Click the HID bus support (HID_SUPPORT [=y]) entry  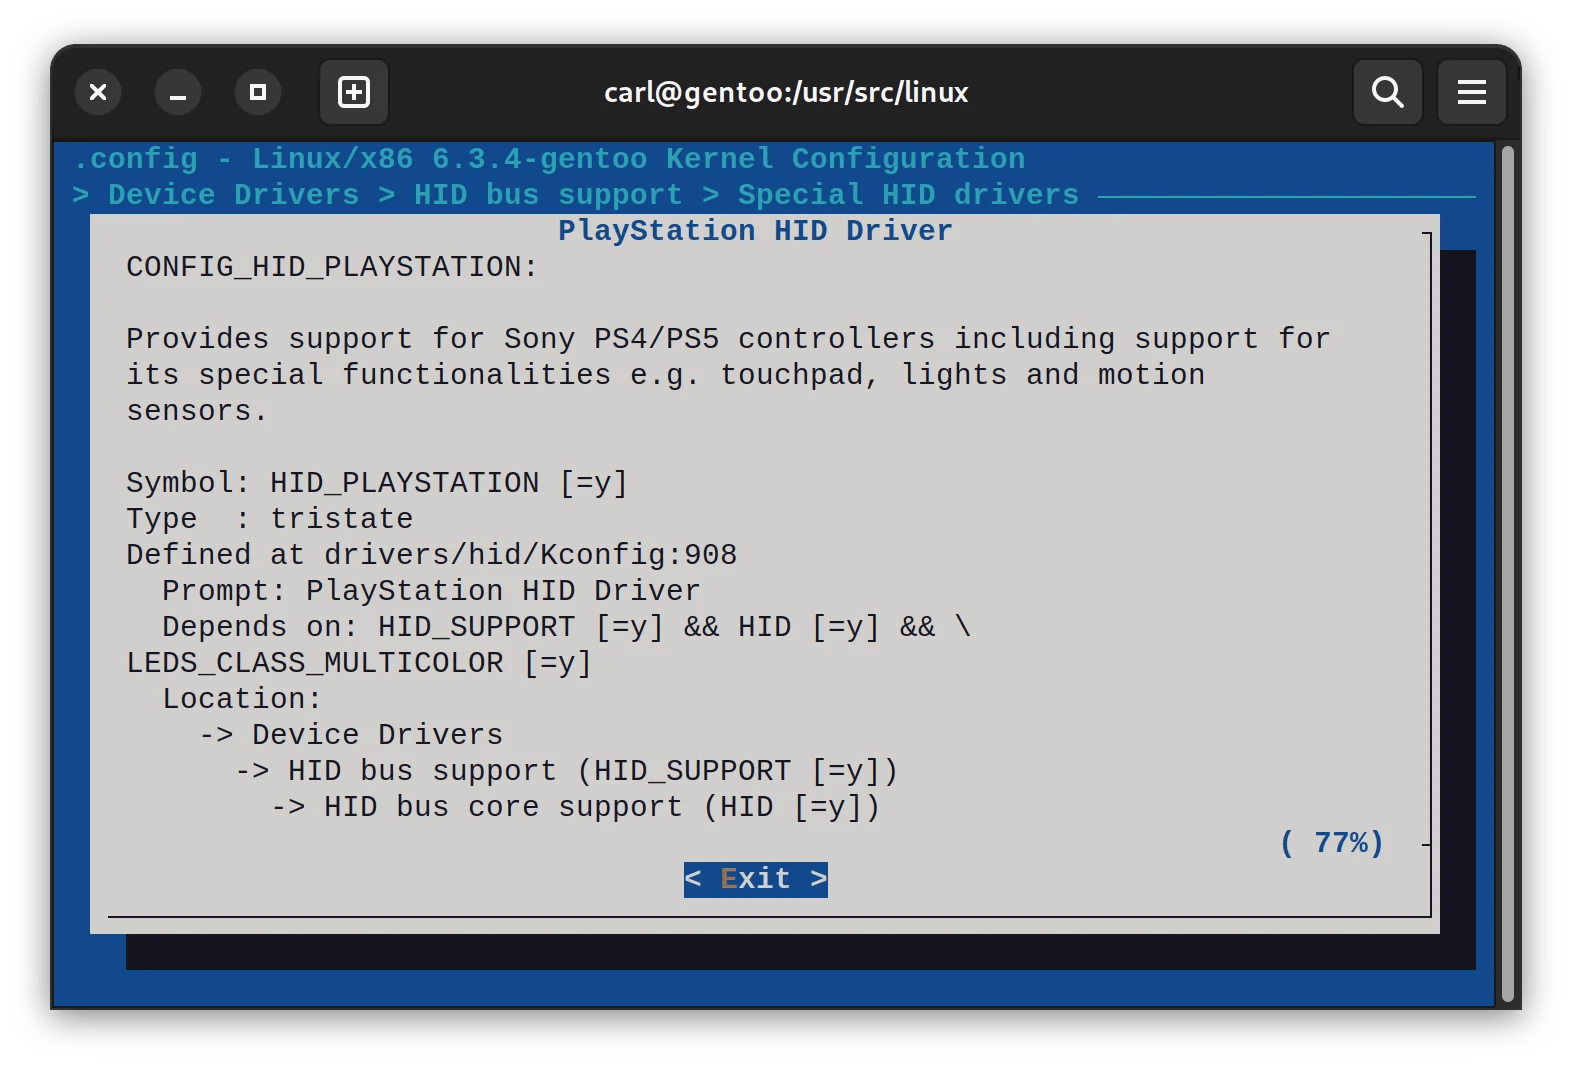(x=567, y=771)
